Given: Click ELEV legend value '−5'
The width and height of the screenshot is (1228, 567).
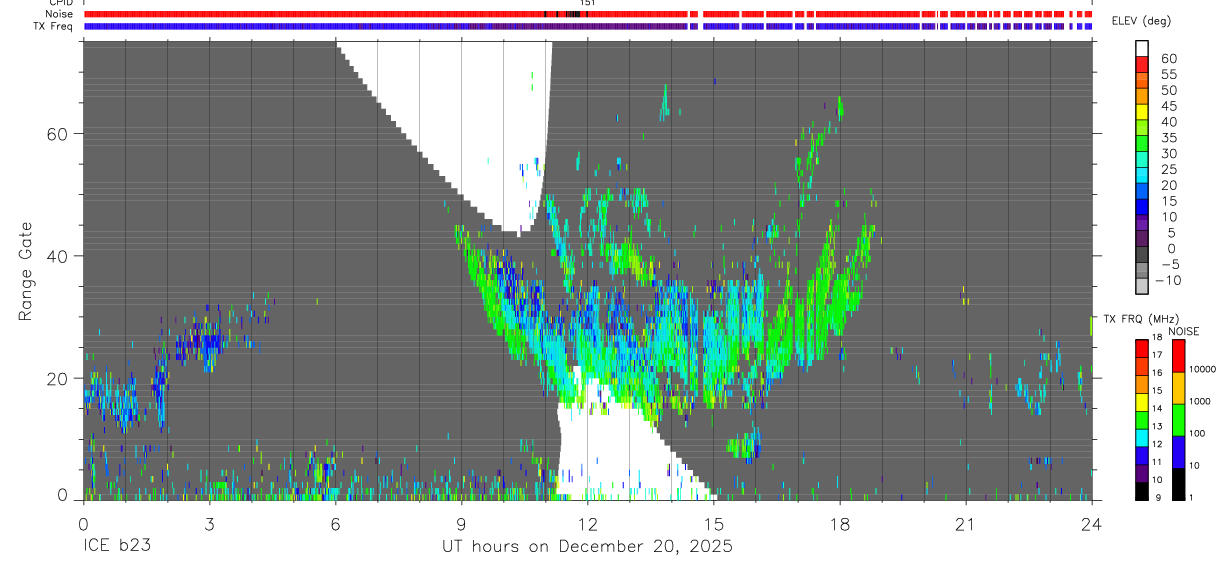Looking at the screenshot, I should pyautogui.click(x=1169, y=265).
